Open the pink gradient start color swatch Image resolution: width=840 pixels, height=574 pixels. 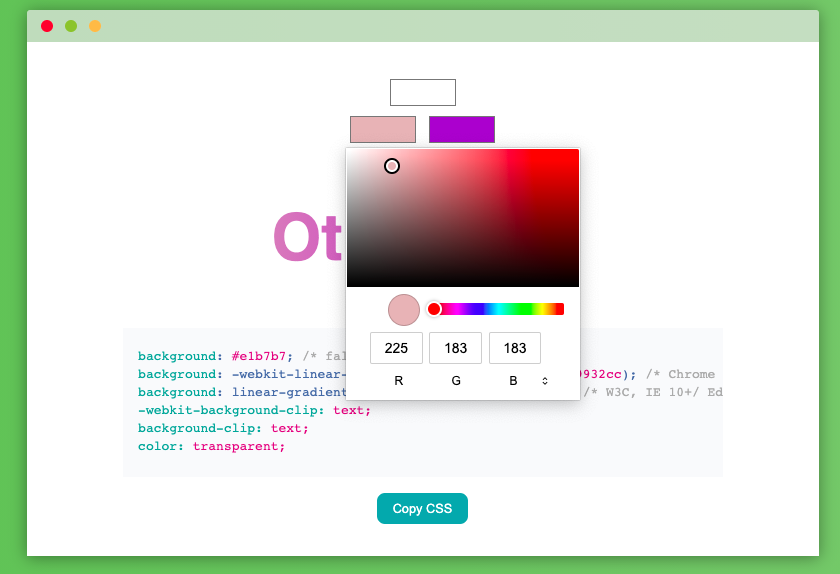point(383,129)
